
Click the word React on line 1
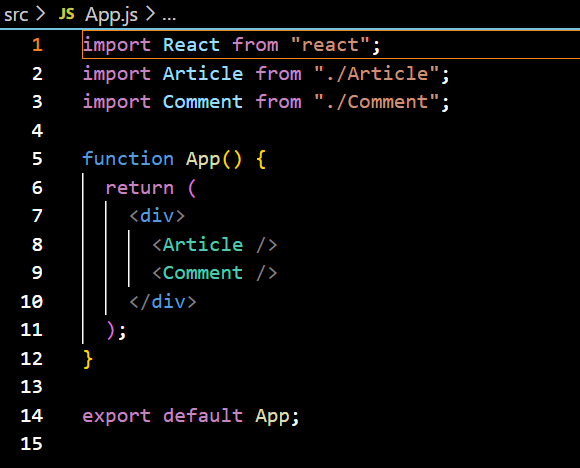click(x=191, y=45)
